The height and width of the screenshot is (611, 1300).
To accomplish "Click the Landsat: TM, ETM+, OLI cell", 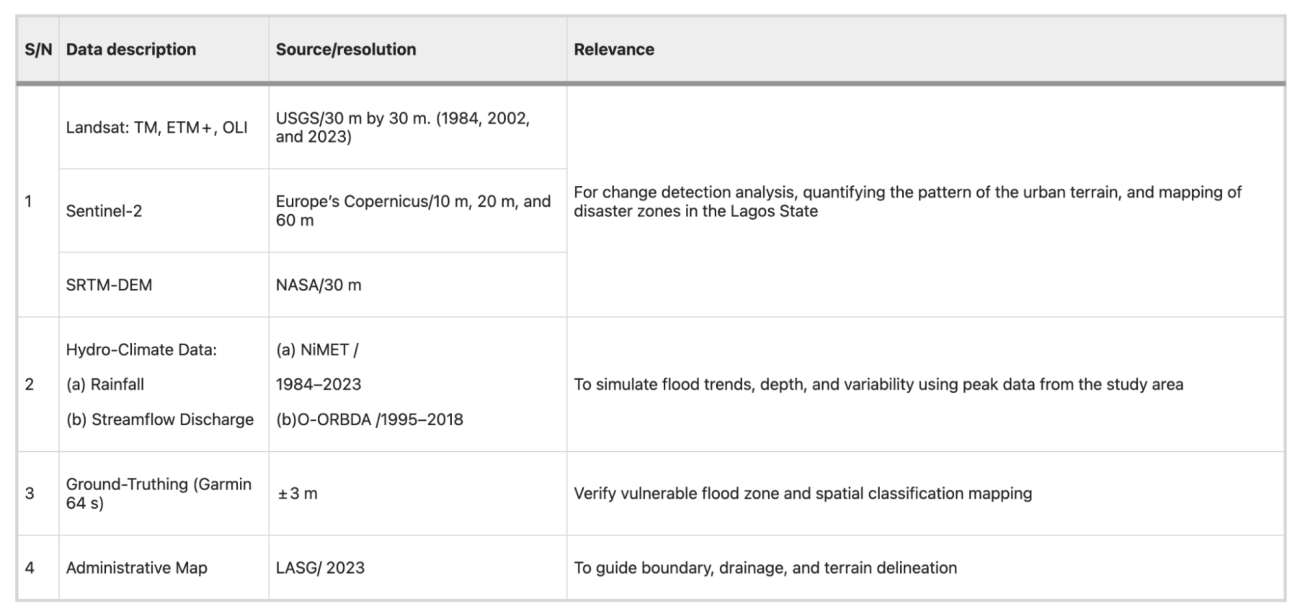I will click(156, 127).
